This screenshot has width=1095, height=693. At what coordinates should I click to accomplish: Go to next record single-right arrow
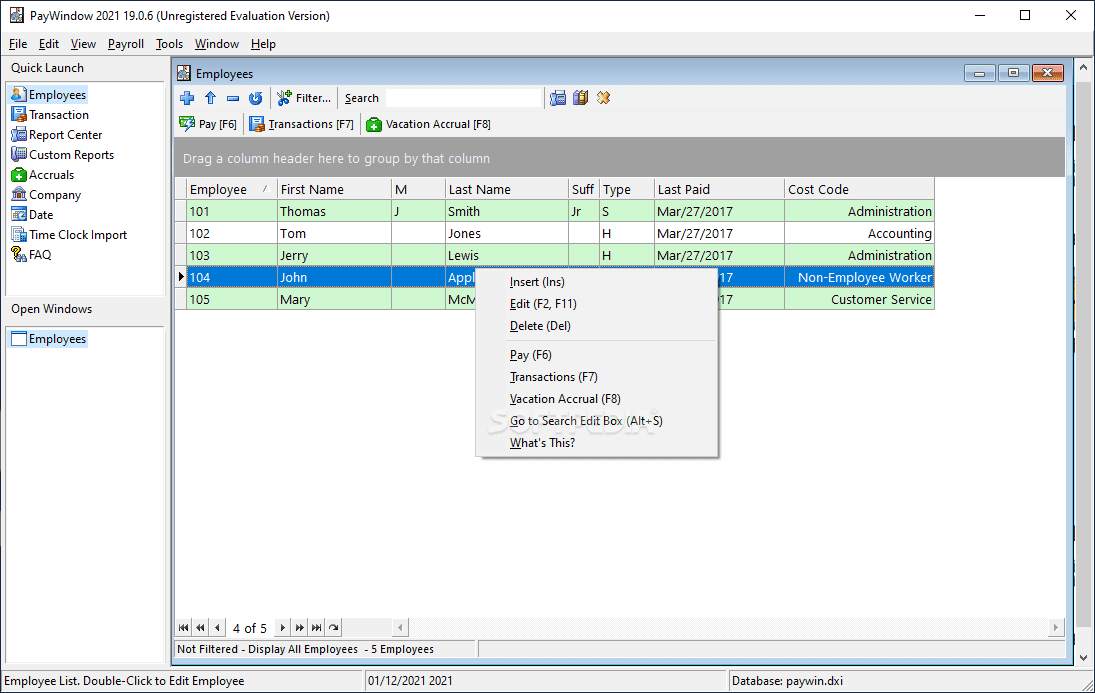coord(283,627)
